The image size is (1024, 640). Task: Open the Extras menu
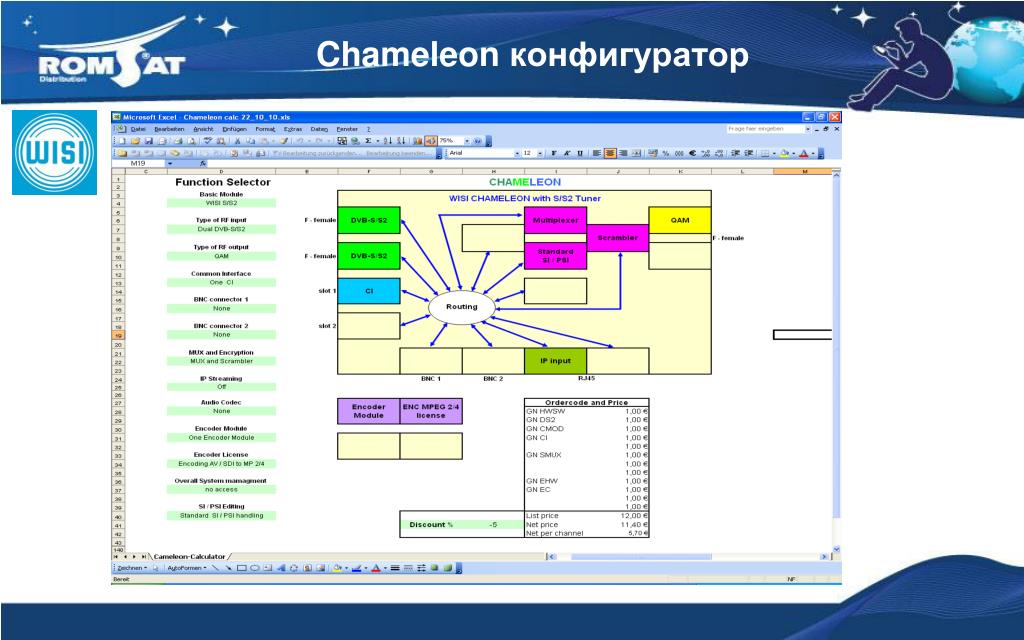[293, 129]
